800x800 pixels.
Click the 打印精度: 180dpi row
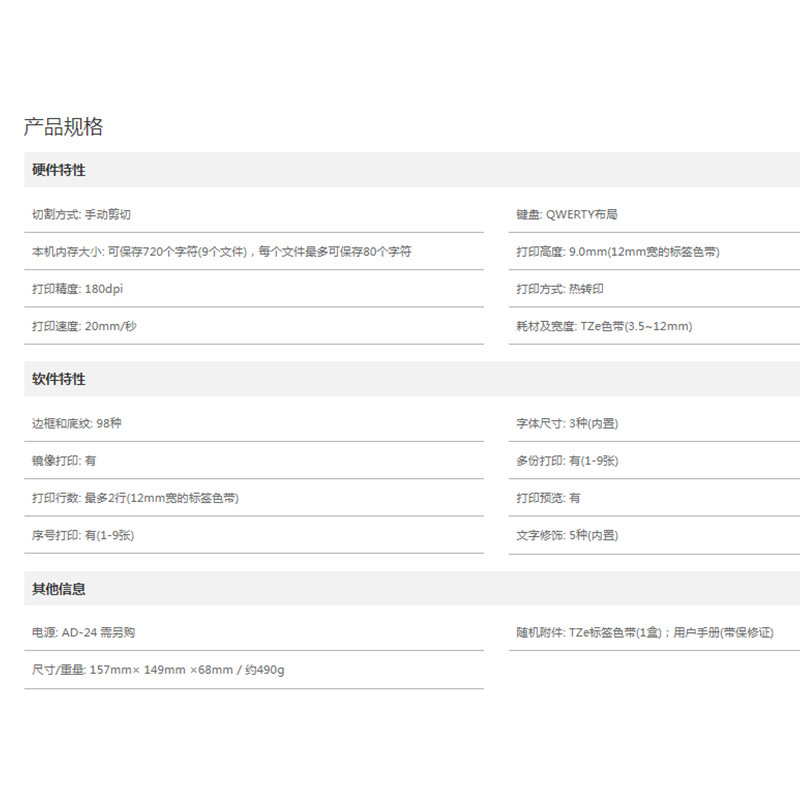click(x=254, y=289)
